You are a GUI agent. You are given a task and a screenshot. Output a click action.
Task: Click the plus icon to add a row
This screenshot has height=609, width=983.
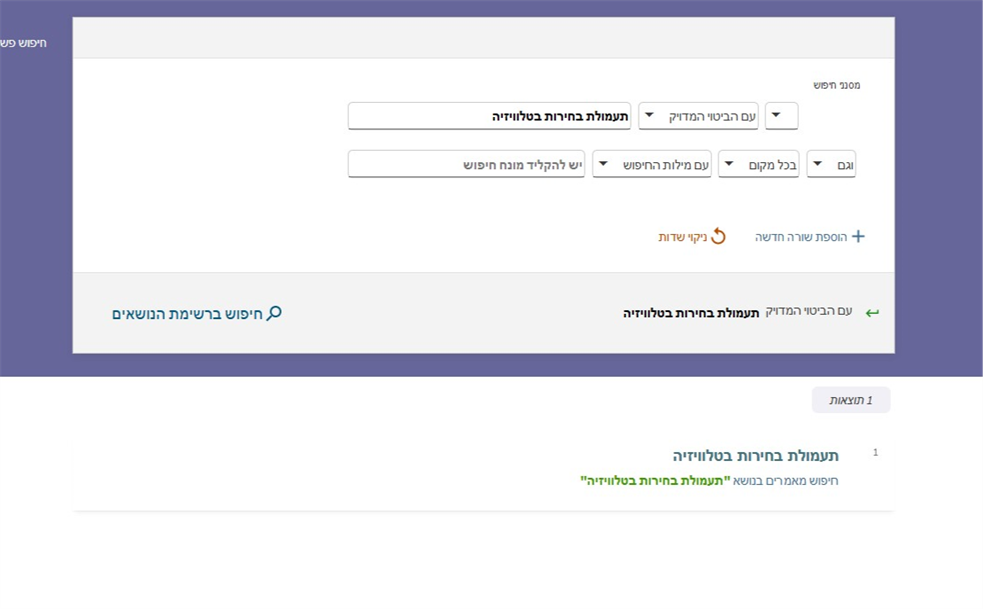tap(857, 237)
